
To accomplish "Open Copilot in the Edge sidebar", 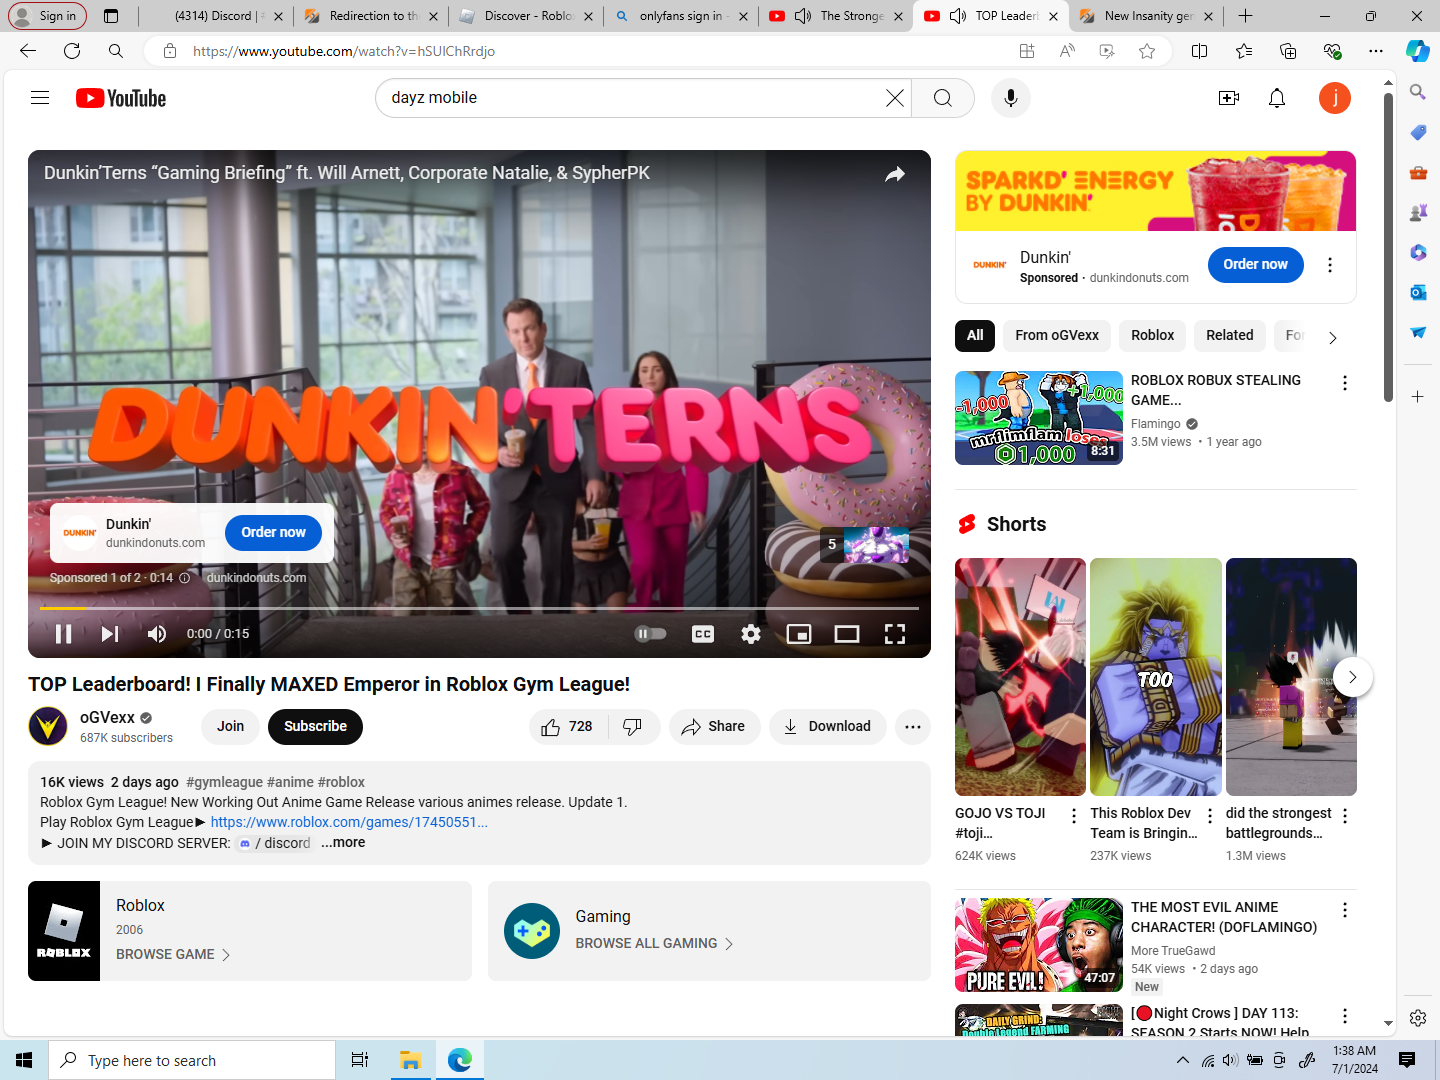I will coord(1418,51).
